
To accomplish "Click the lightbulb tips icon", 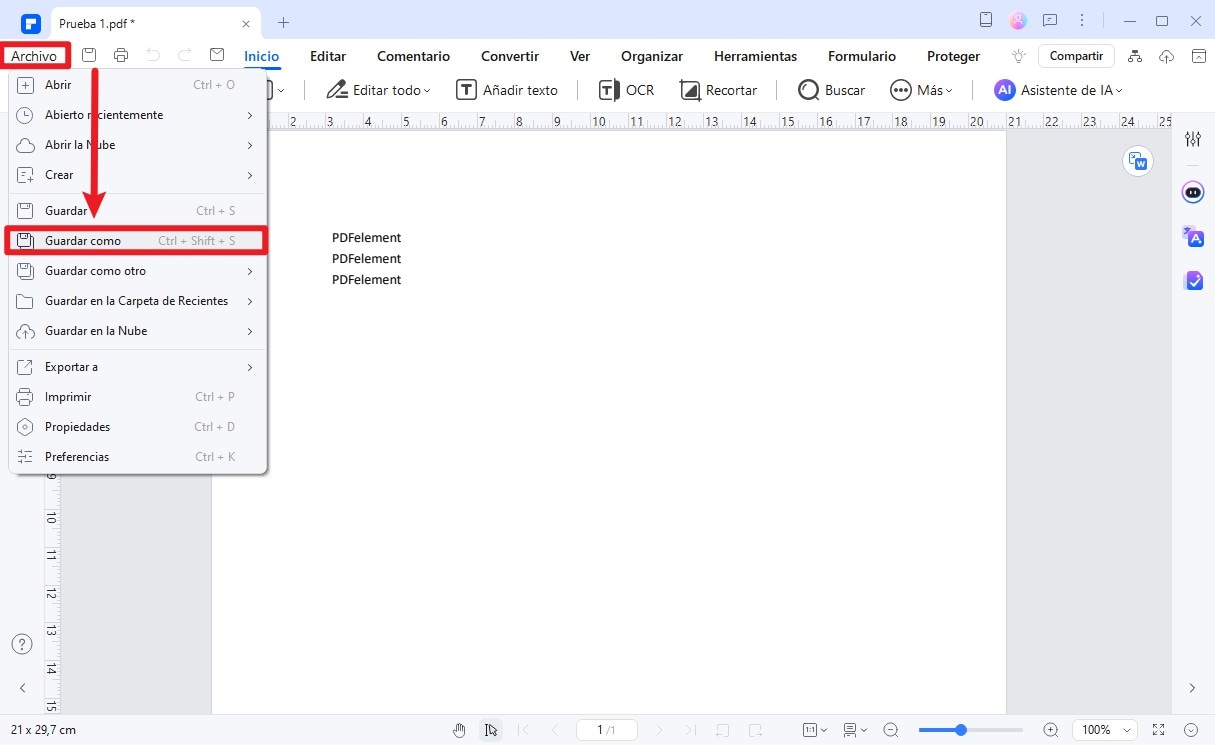I will coord(1019,56).
